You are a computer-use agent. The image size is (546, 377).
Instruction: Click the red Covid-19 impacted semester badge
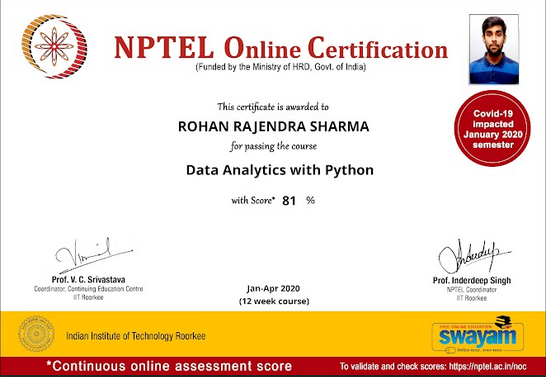click(x=492, y=128)
